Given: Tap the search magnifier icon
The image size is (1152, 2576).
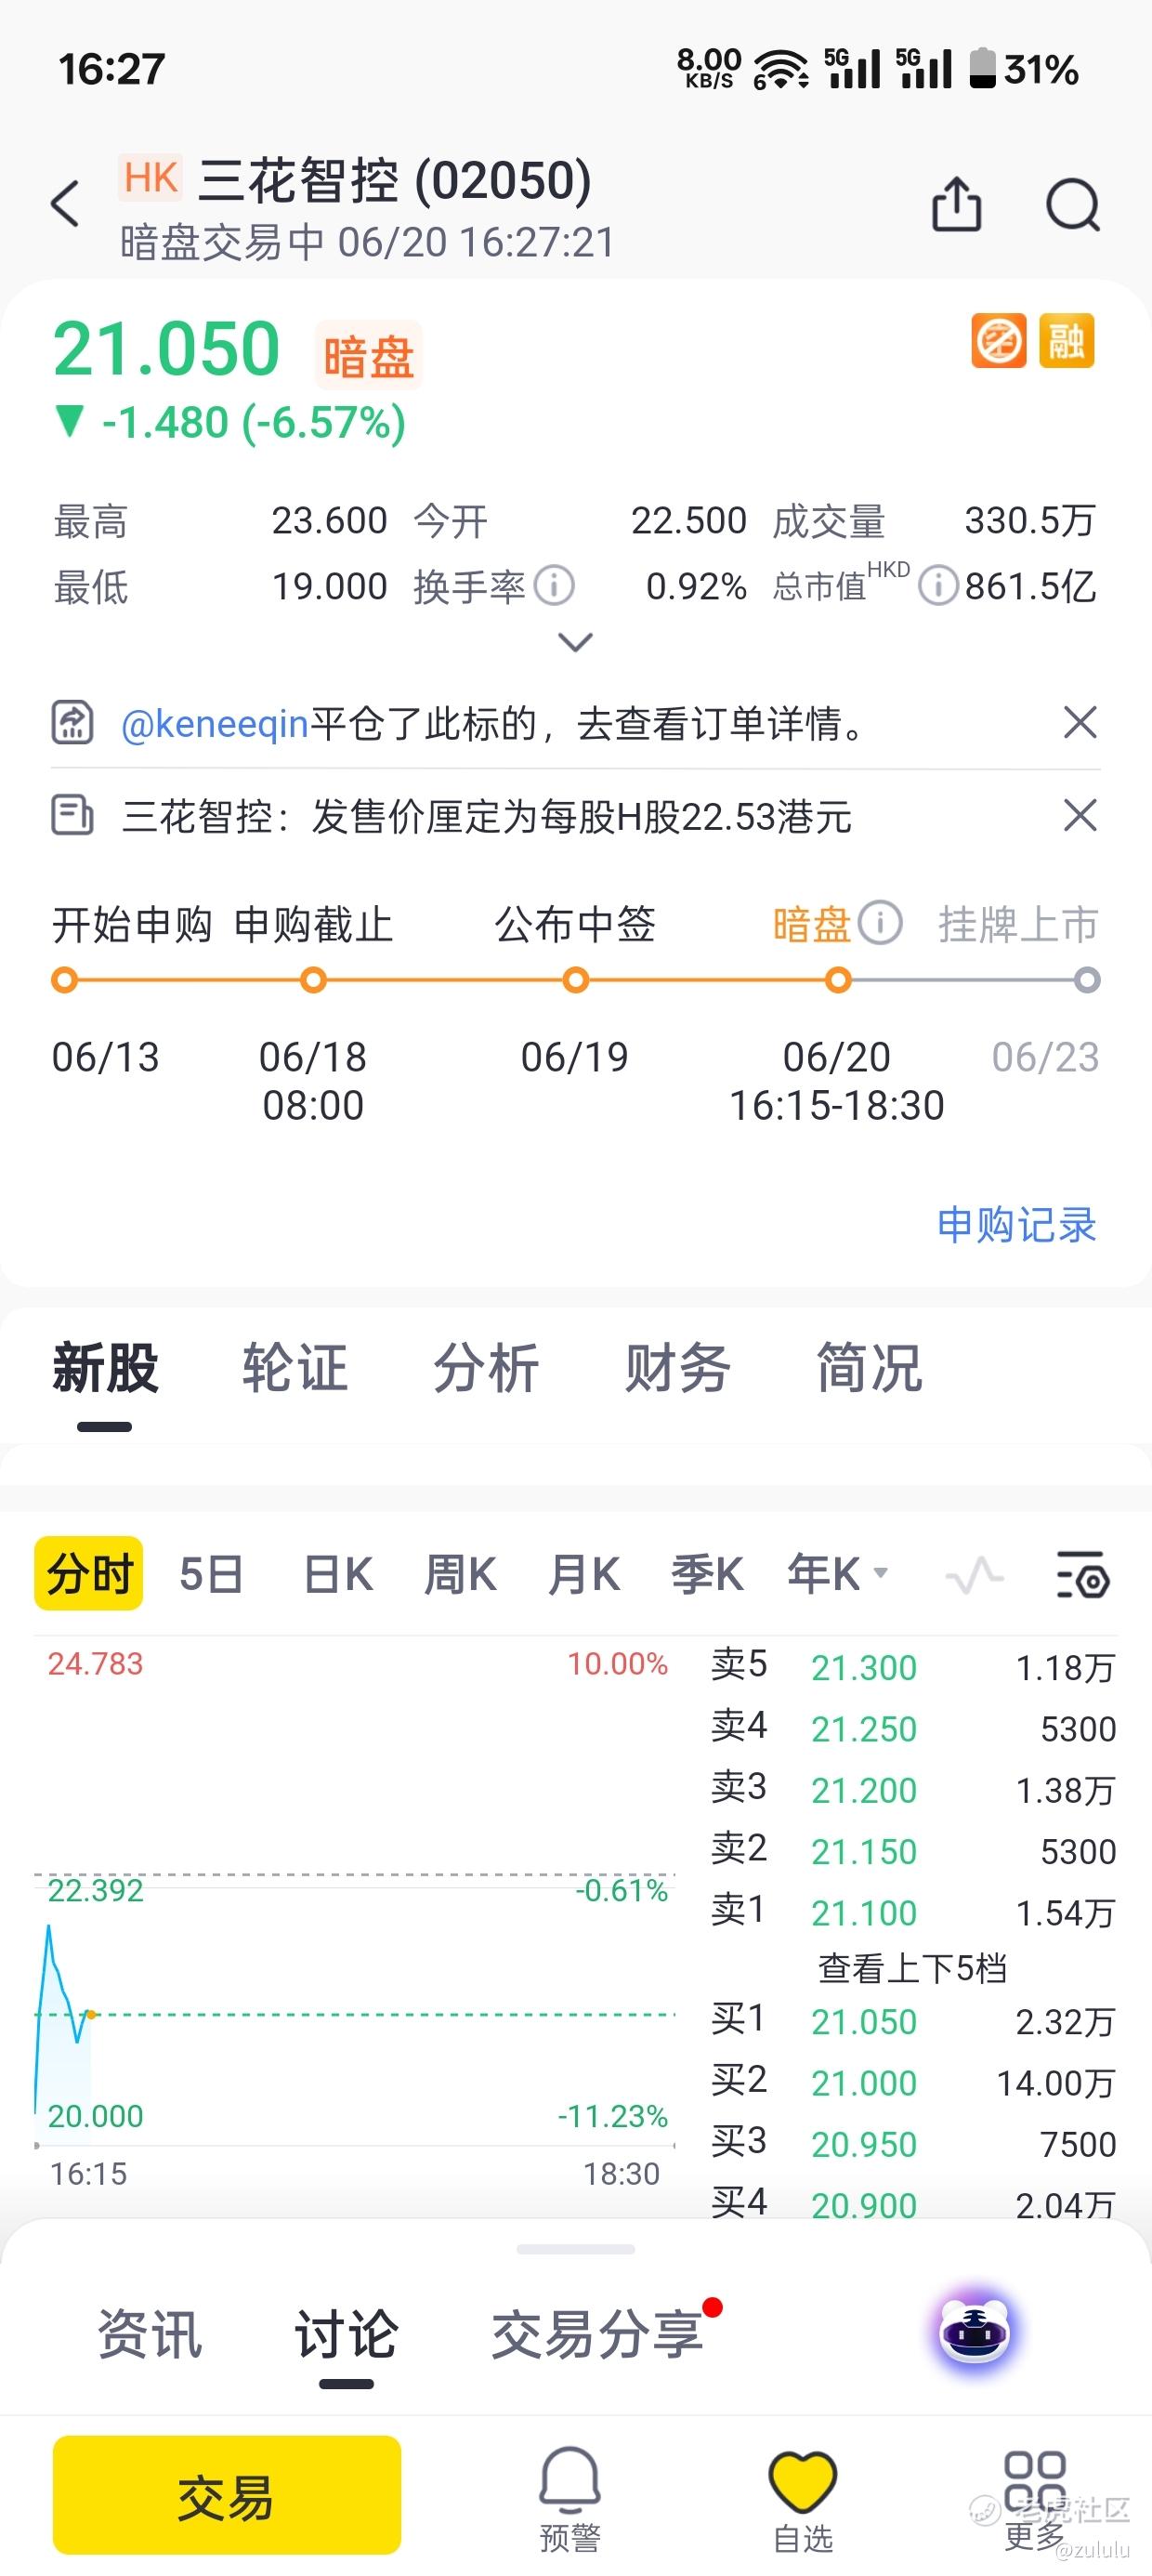Looking at the screenshot, I should coord(1073,204).
